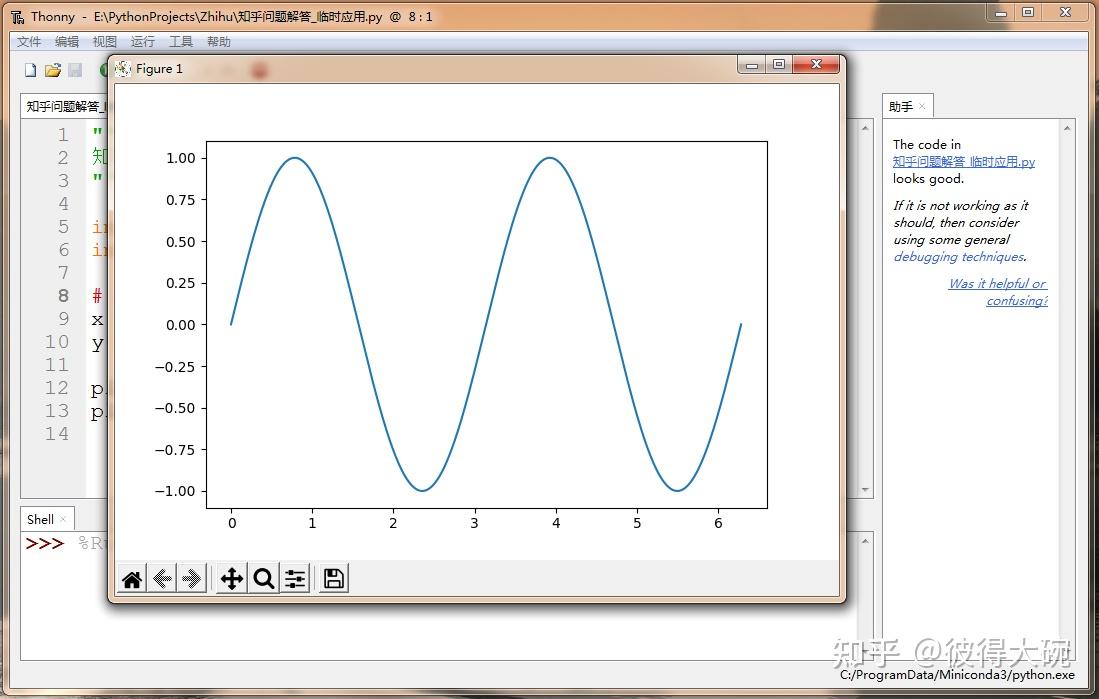Open an existing file in Thonny
This screenshot has height=699, width=1099.
pyautogui.click(x=54, y=68)
